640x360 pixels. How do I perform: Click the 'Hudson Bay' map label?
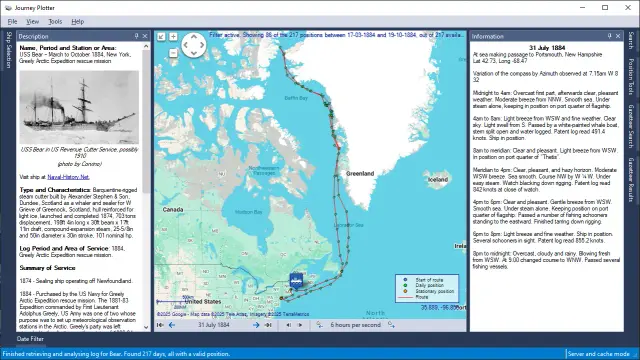(x=249, y=212)
